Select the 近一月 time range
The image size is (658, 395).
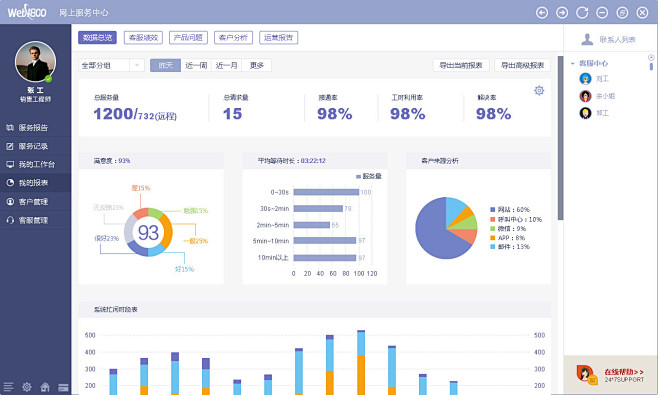click(x=226, y=65)
